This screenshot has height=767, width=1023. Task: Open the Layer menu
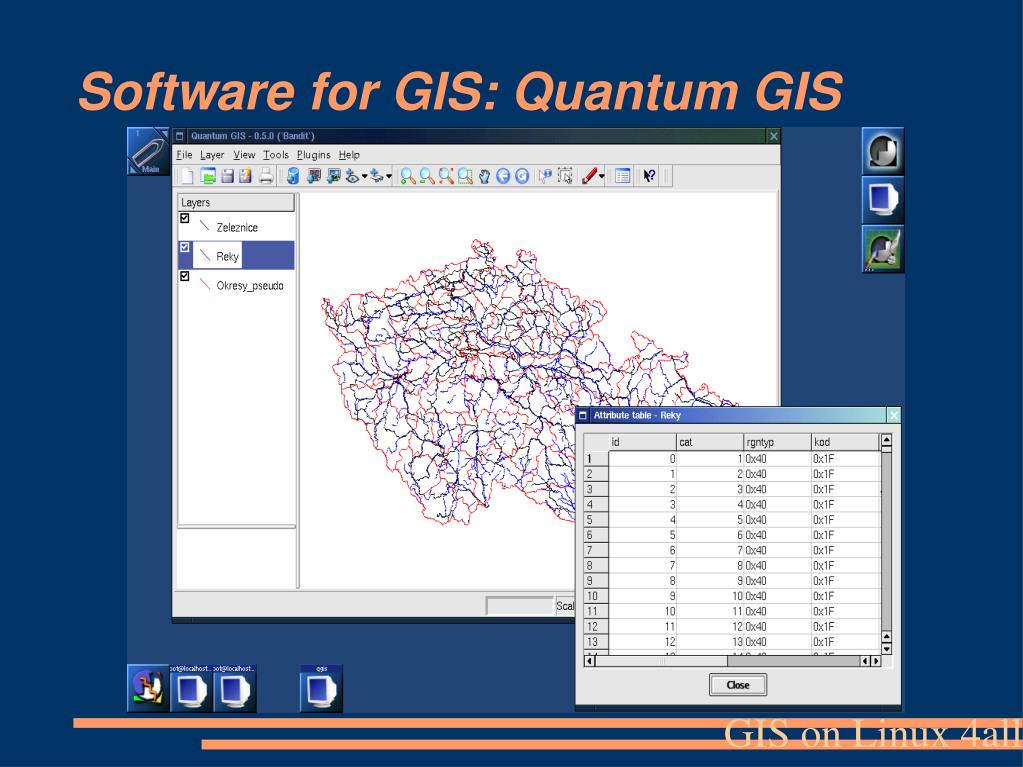pyautogui.click(x=212, y=155)
